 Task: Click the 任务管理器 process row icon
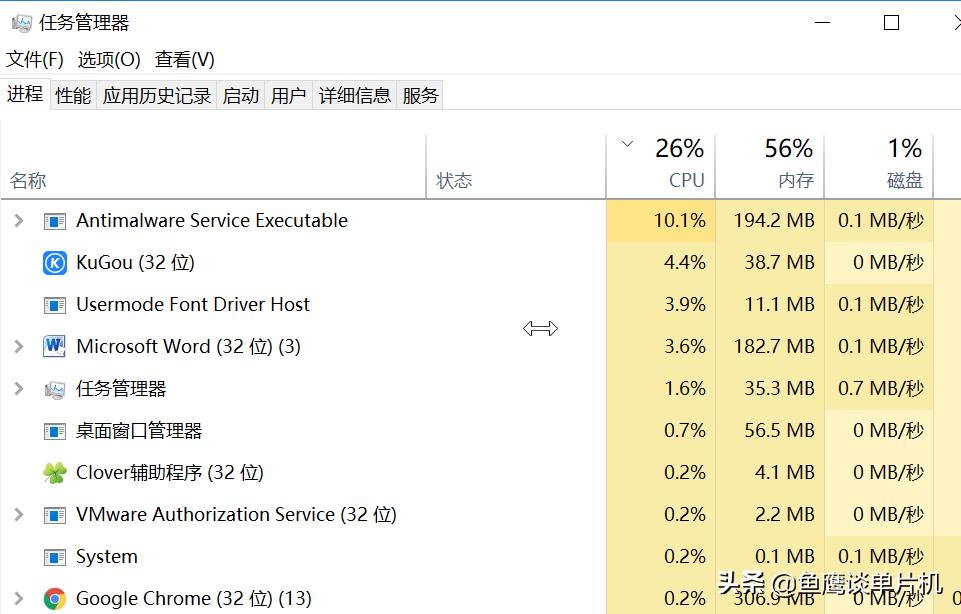coord(54,389)
